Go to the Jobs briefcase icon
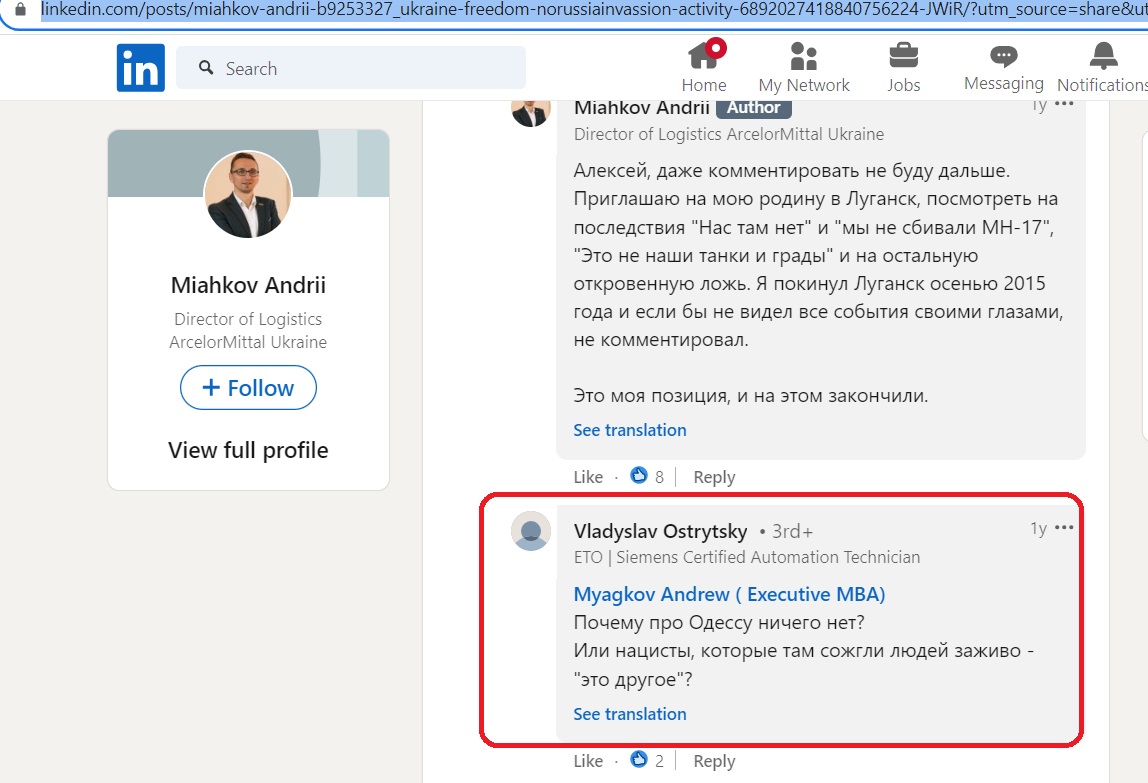This screenshot has height=783, width=1148. tap(903, 56)
